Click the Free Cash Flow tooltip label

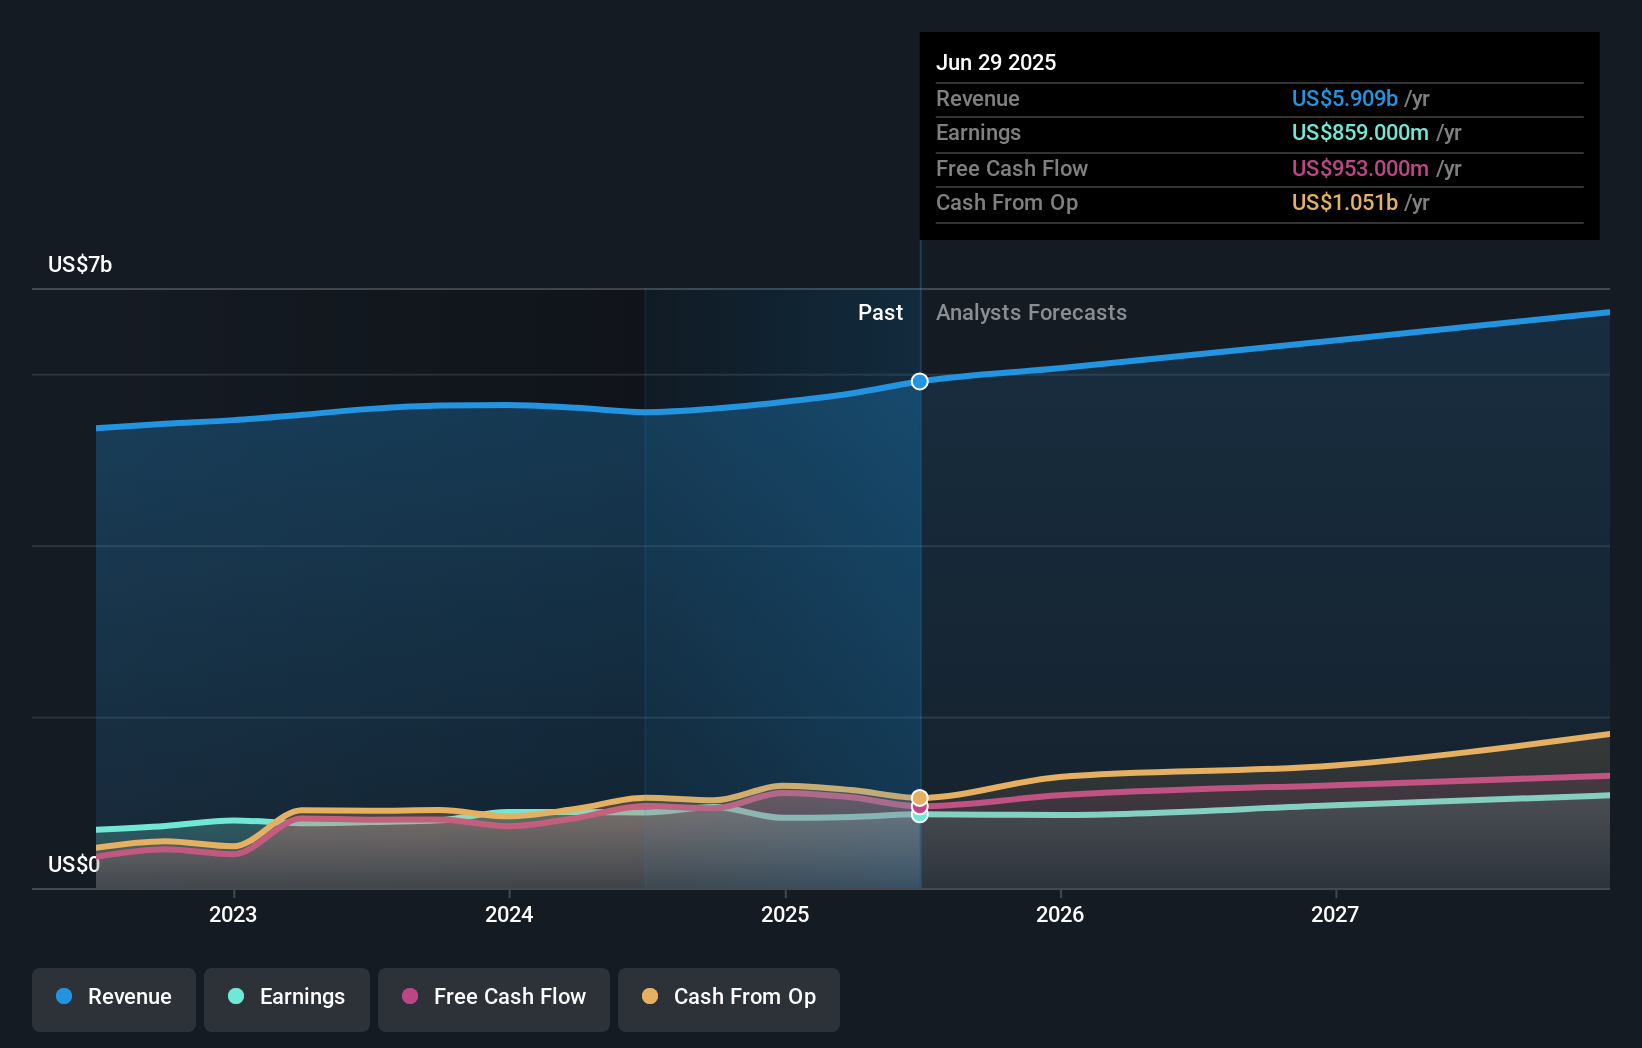point(1012,168)
